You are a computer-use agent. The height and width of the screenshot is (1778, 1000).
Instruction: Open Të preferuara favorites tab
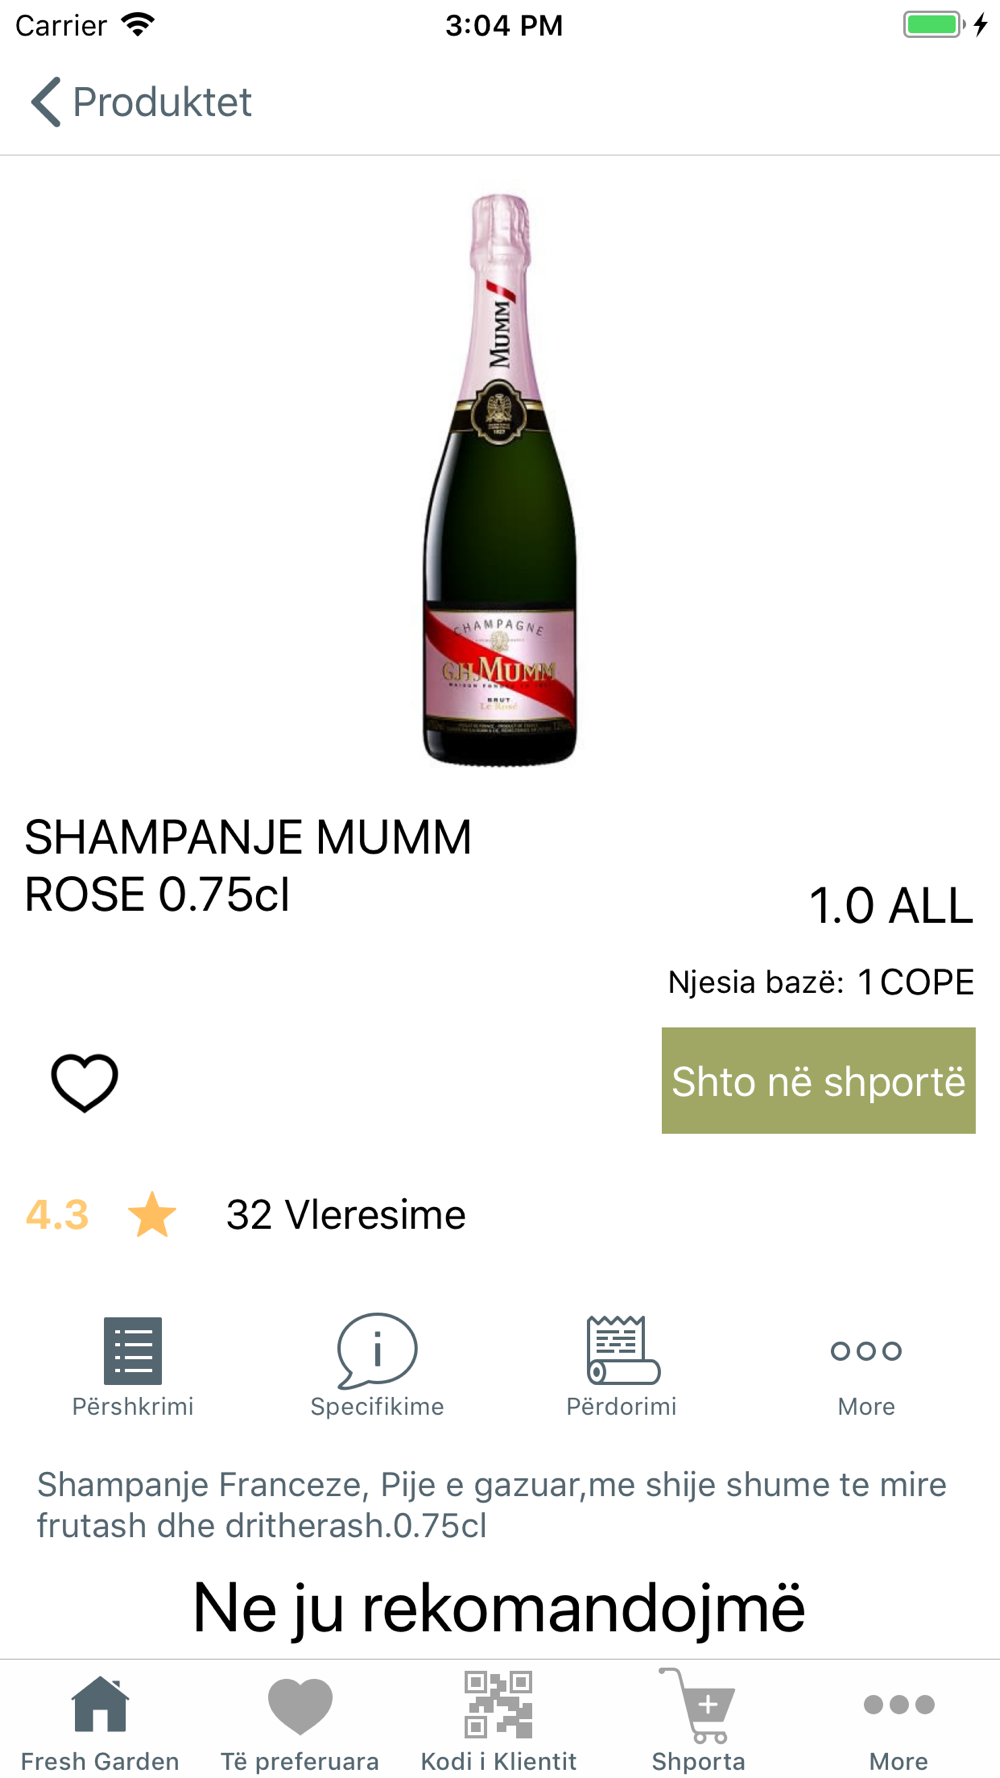(300, 1720)
